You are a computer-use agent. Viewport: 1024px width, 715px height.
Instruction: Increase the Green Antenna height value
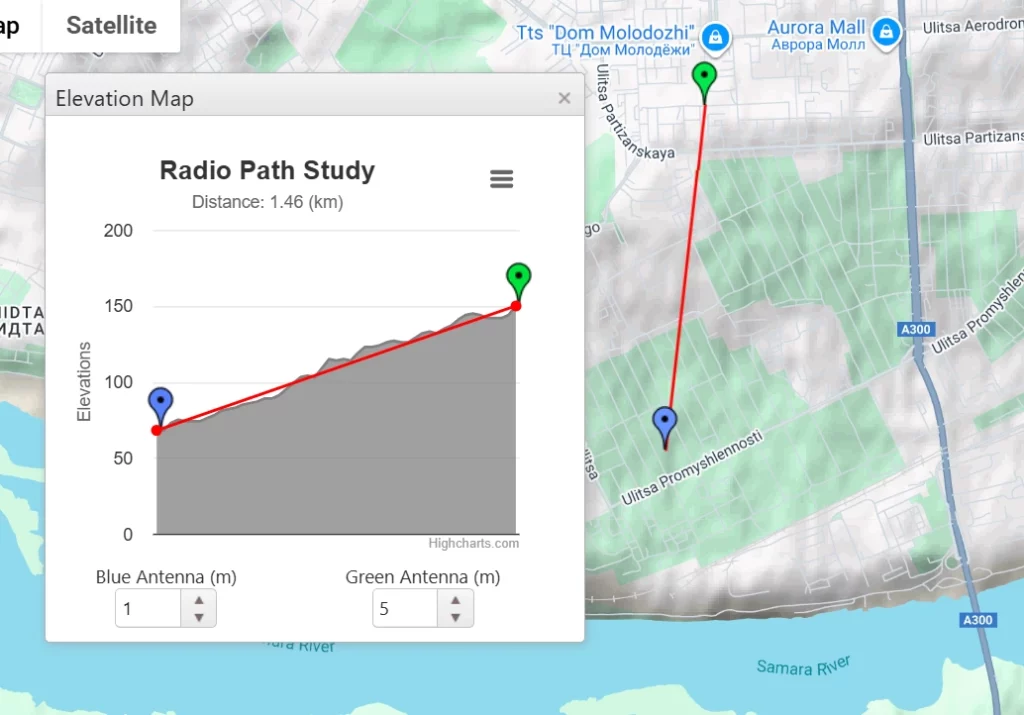tap(456, 600)
